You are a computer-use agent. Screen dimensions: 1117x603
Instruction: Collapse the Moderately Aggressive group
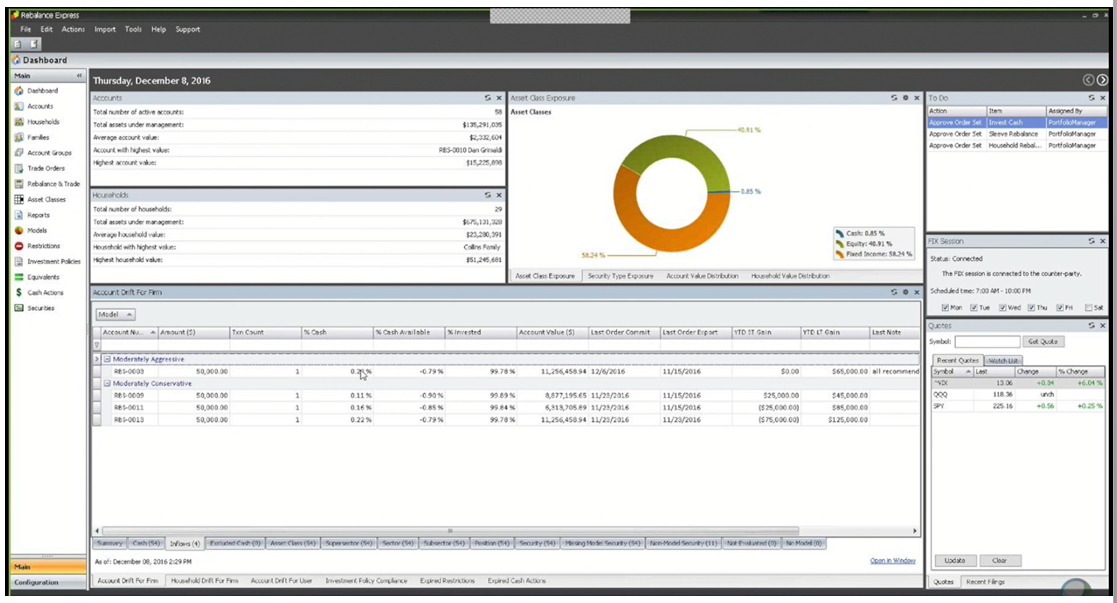point(107,359)
